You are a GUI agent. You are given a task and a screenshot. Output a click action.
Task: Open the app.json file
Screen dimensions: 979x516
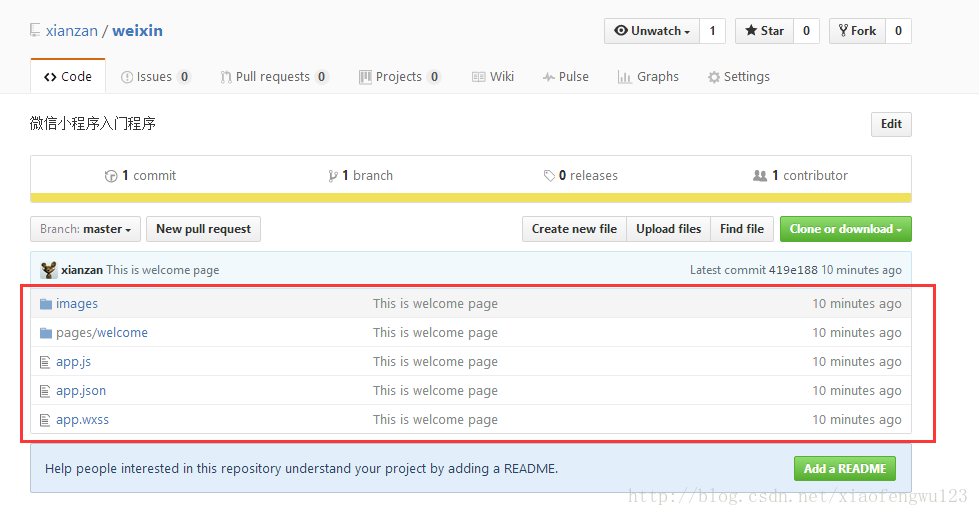81,390
